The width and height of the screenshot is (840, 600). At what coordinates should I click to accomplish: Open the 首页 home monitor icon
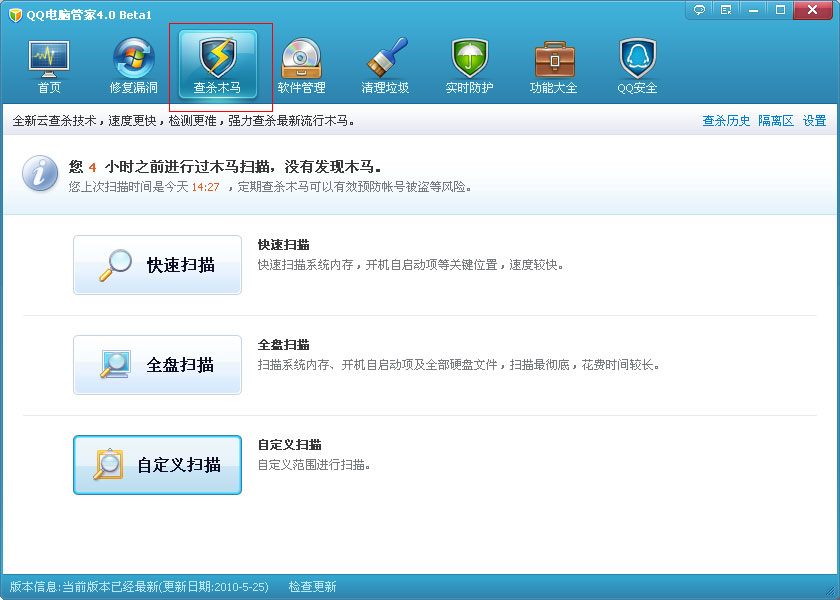point(49,60)
